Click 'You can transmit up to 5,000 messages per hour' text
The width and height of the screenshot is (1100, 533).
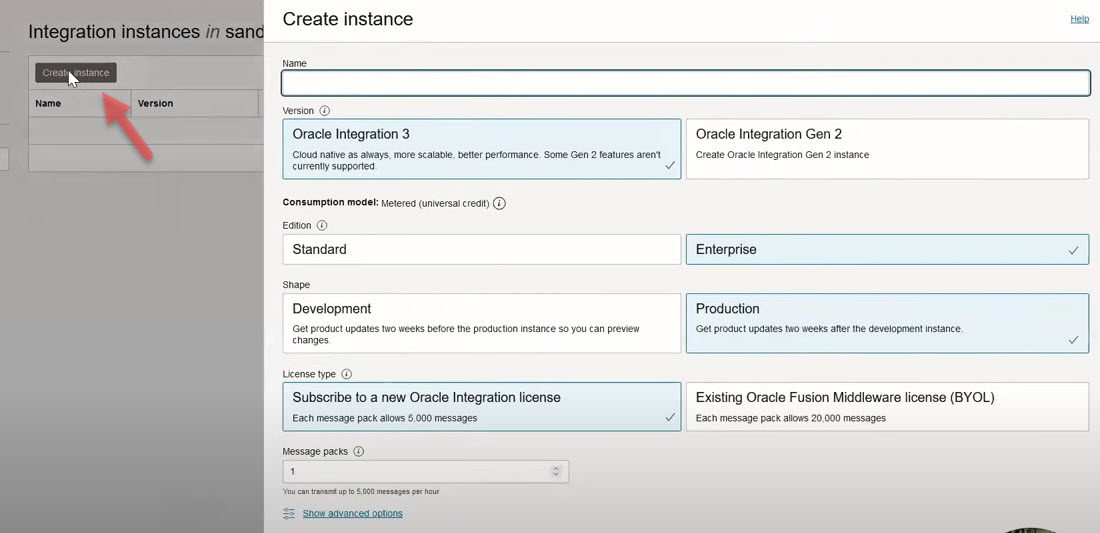(361, 492)
